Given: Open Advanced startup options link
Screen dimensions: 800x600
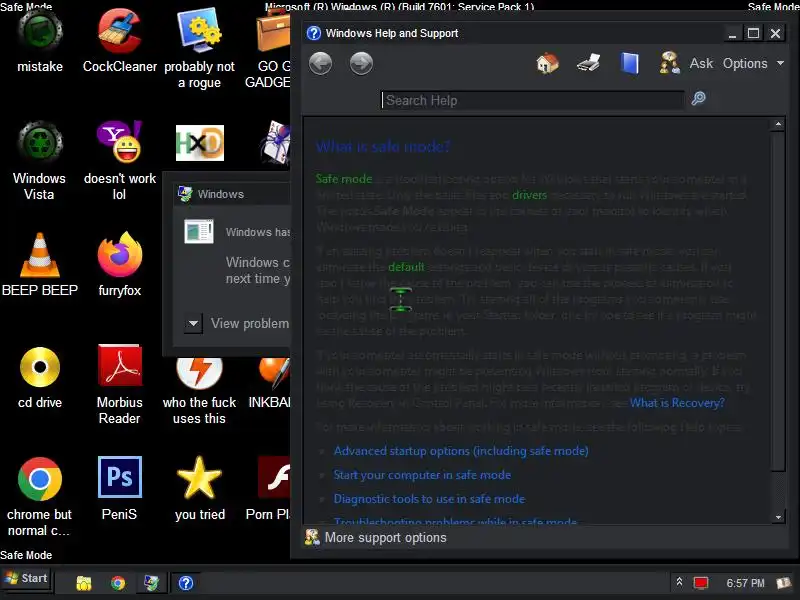Looking at the screenshot, I should (x=461, y=451).
